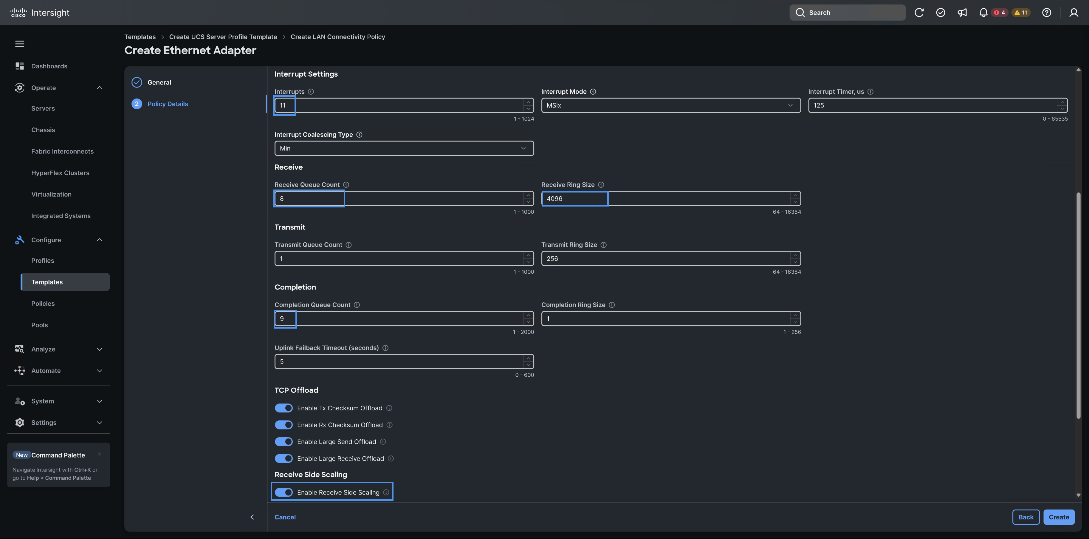The width and height of the screenshot is (1089, 539).
Task: Click the Back button
Action: coord(1026,517)
